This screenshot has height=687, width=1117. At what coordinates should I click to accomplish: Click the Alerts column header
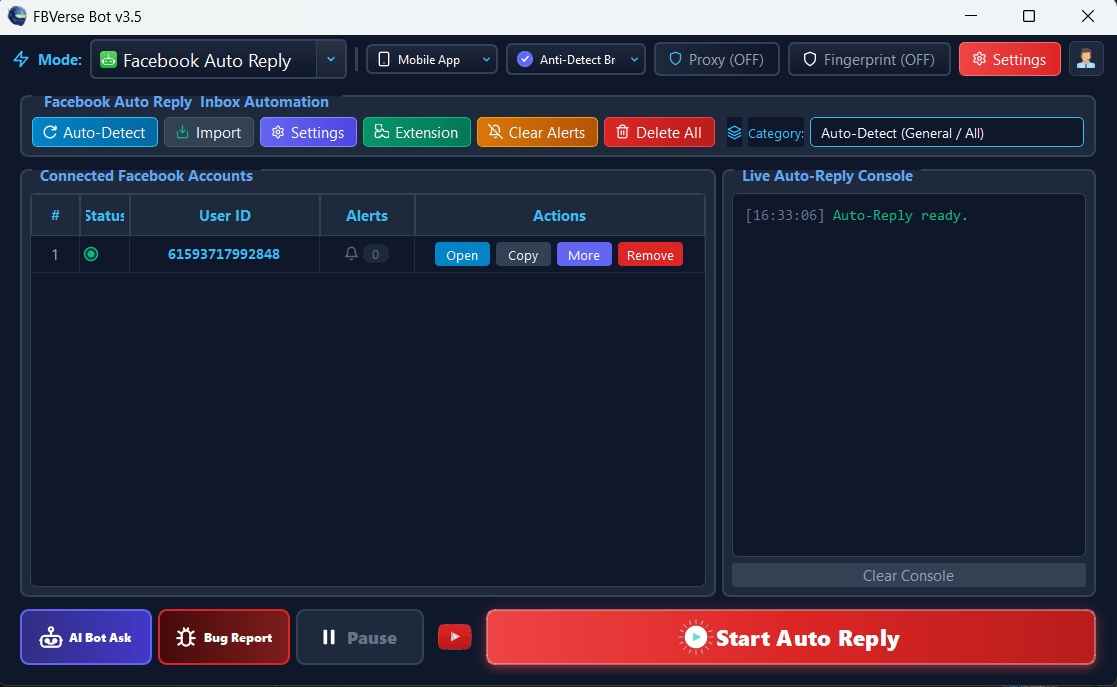(x=367, y=215)
